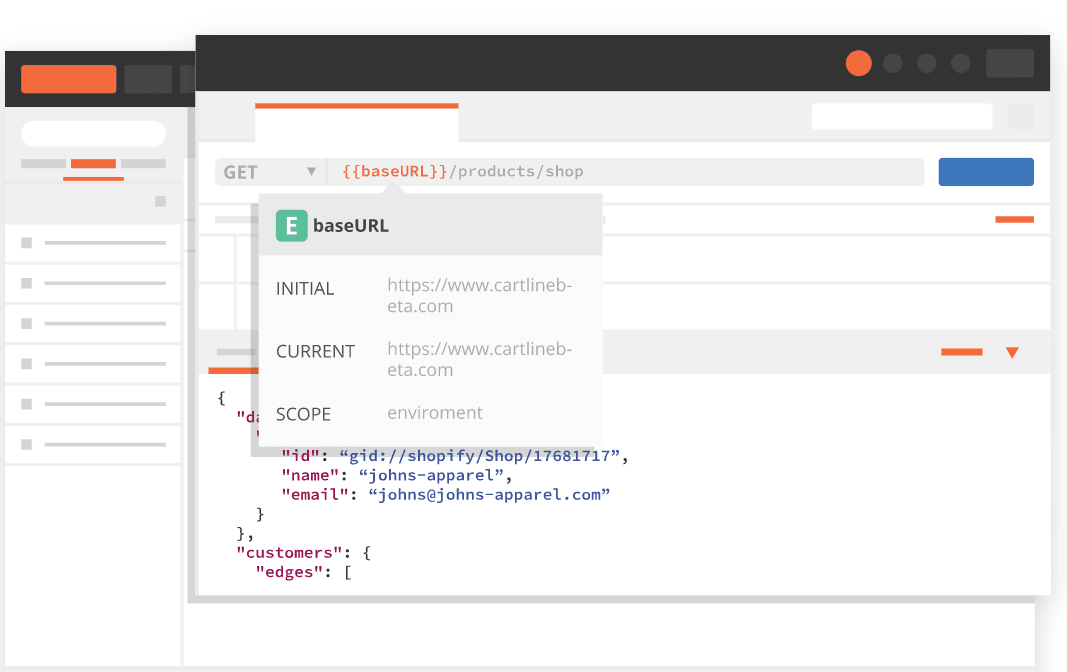The width and height of the screenshot is (1067, 672).
Task: Click the search bar in back window sidebar
Action: pos(93,133)
